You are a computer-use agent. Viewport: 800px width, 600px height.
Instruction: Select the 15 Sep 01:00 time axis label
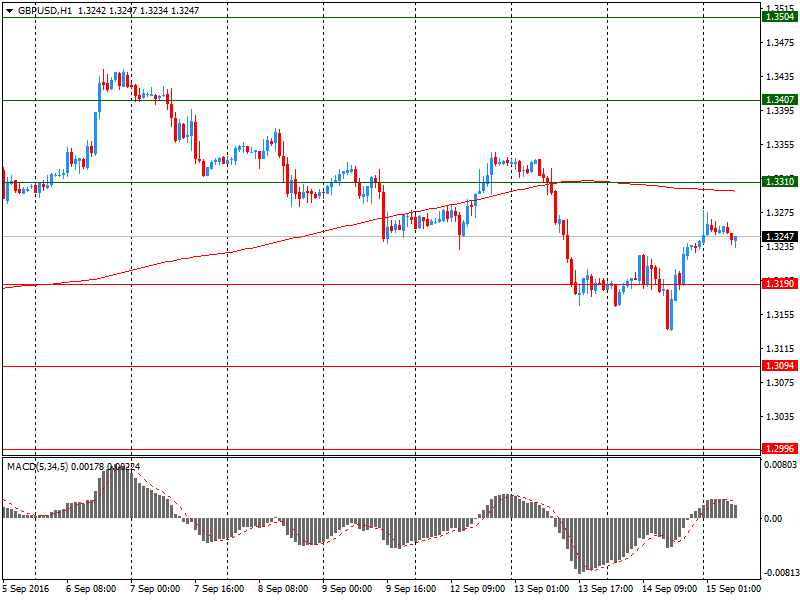coord(733,589)
